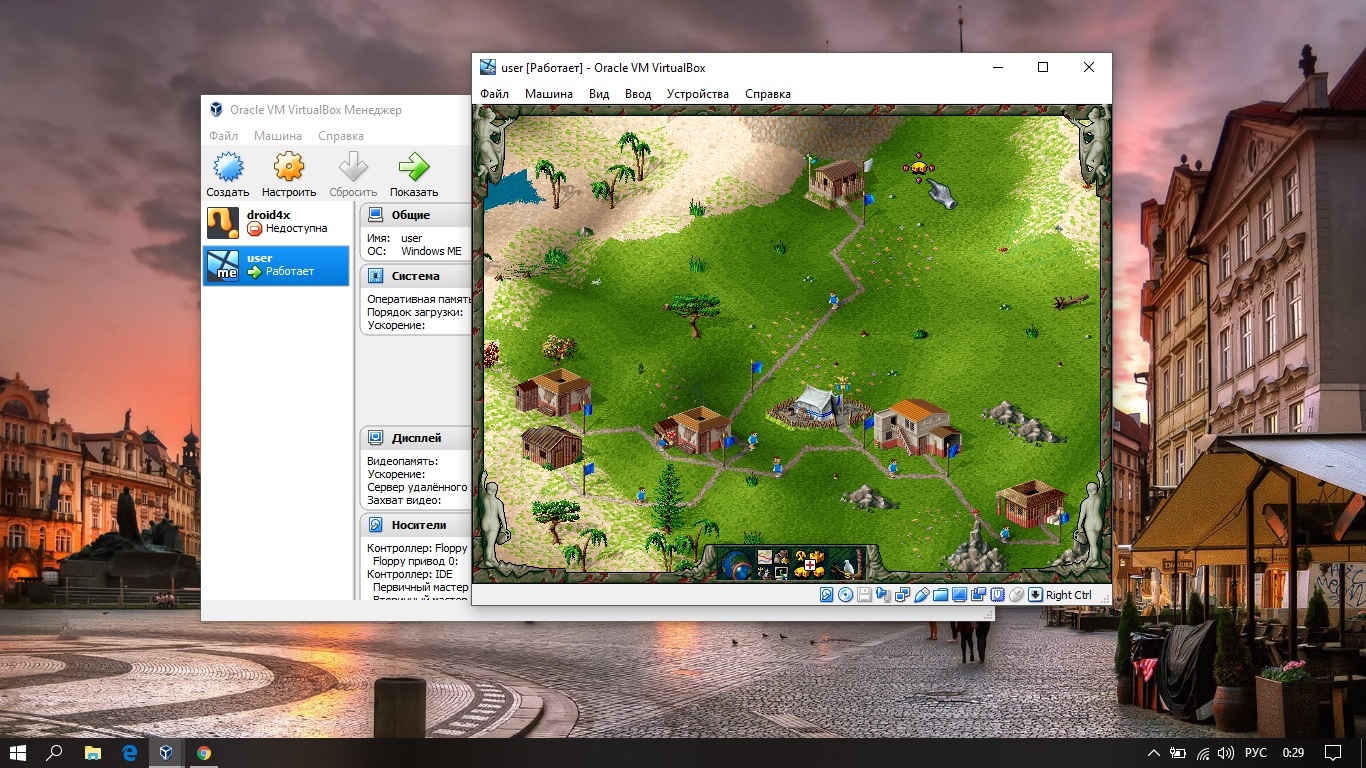Show hidden tray icons chevron
The height and width of the screenshot is (768, 1366).
(1154, 752)
